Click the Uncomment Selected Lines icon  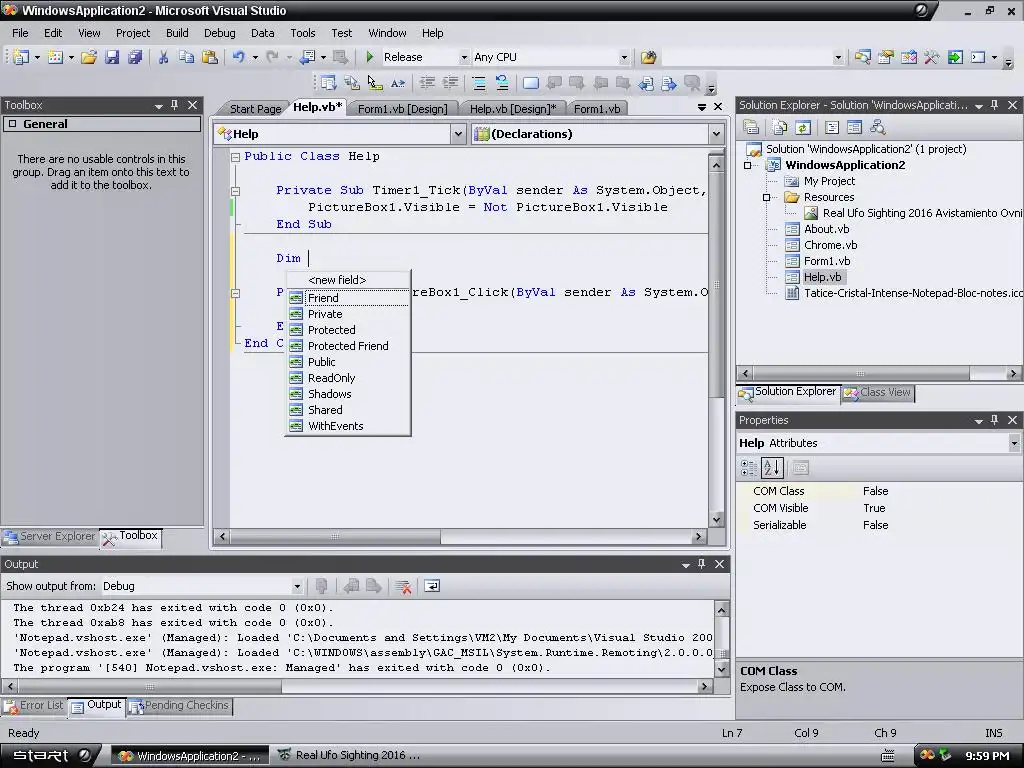click(x=502, y=83)
